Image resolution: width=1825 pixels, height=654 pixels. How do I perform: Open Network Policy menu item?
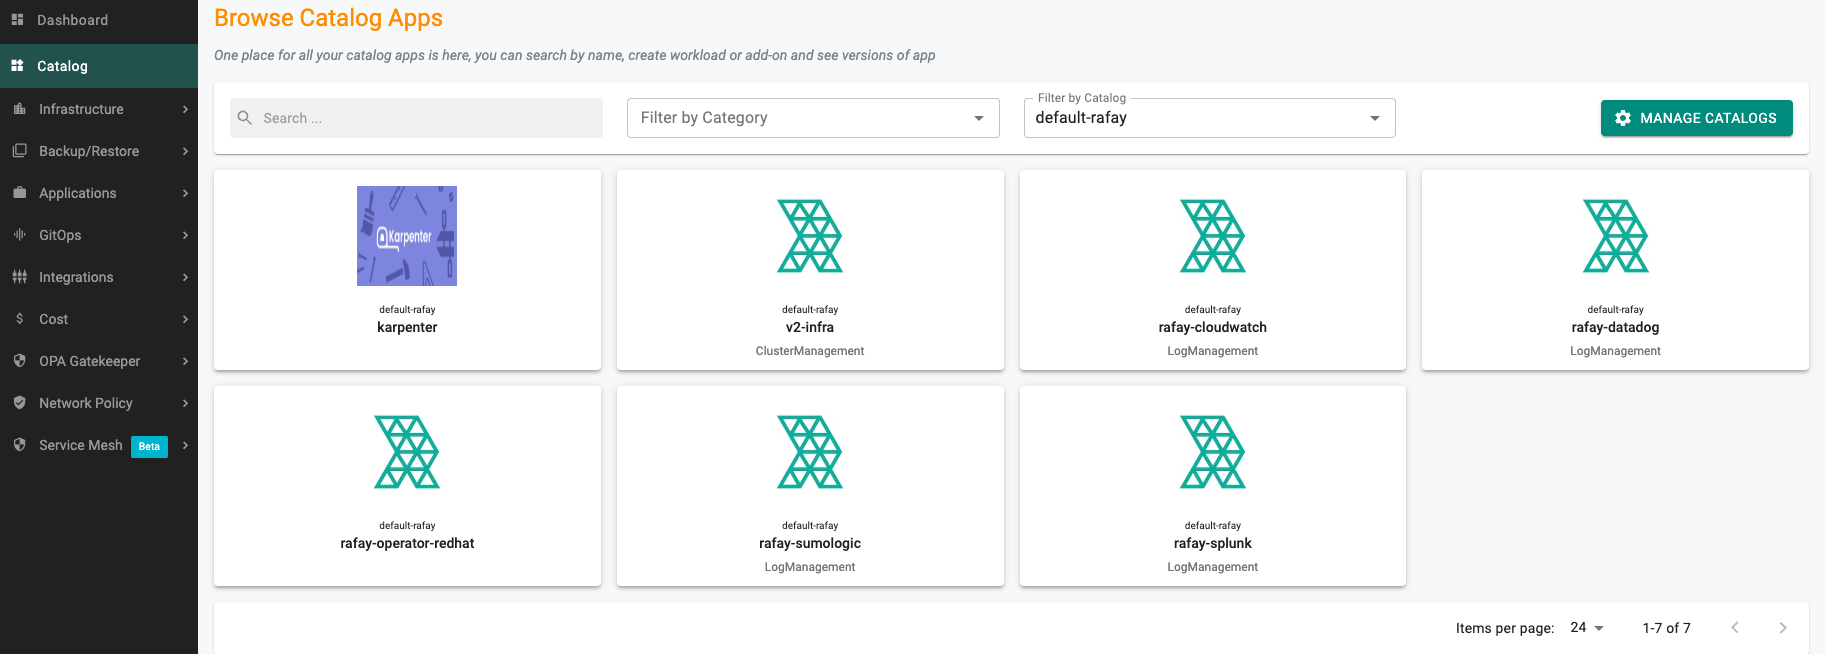click(99, 403)
